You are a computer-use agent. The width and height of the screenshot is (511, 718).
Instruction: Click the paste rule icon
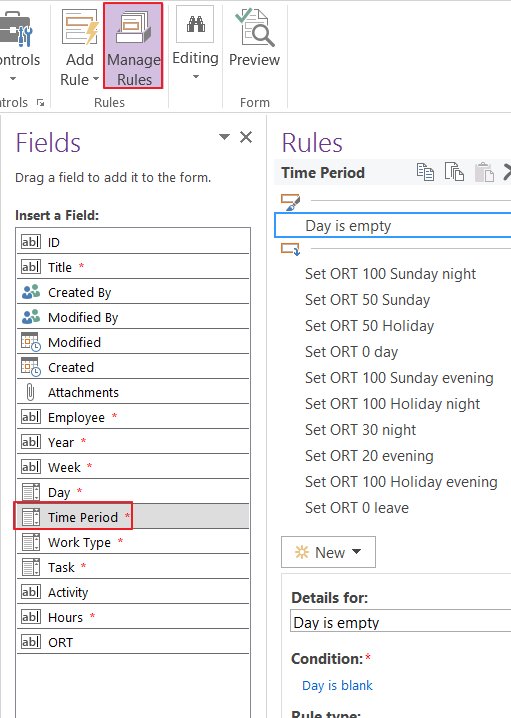point(484,173)
